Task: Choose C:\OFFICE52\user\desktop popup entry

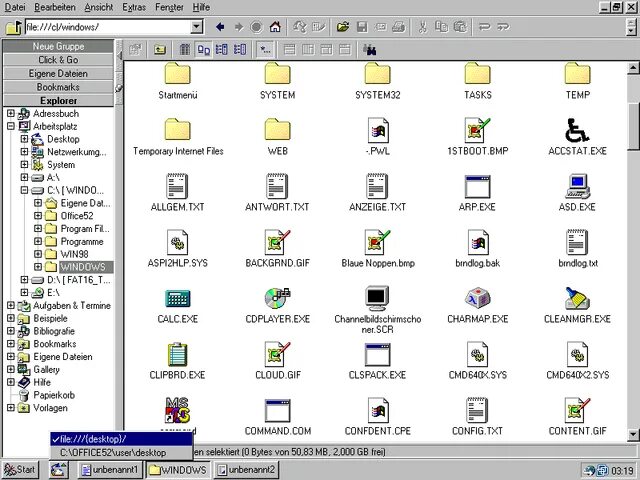Action: click(x=121, y=453)
